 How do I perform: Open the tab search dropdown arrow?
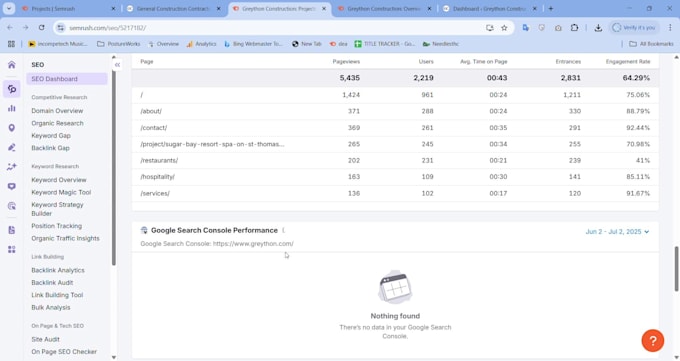[x=9, y=9]
